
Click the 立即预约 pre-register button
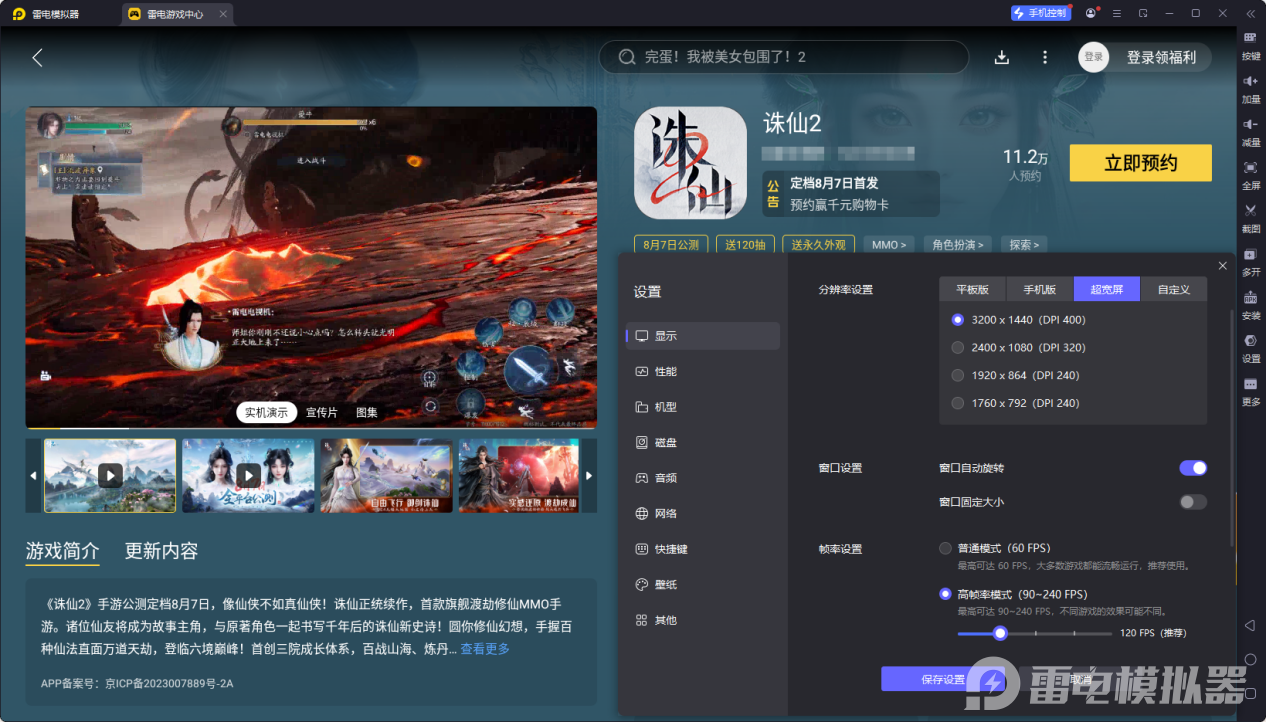click(1140, 163)
